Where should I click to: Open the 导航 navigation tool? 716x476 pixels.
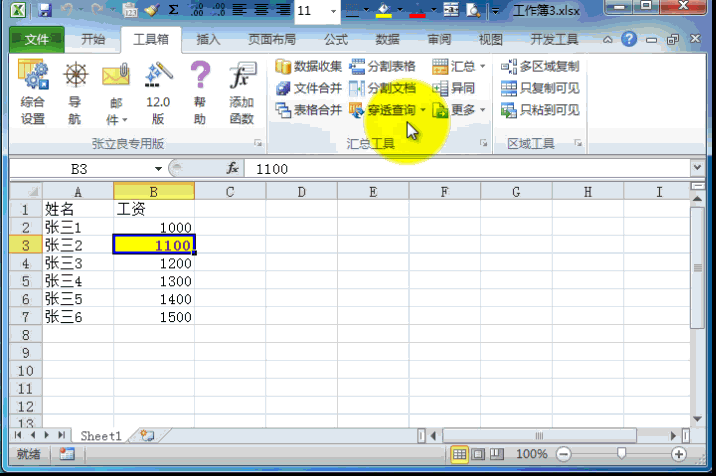coord(75,92)
